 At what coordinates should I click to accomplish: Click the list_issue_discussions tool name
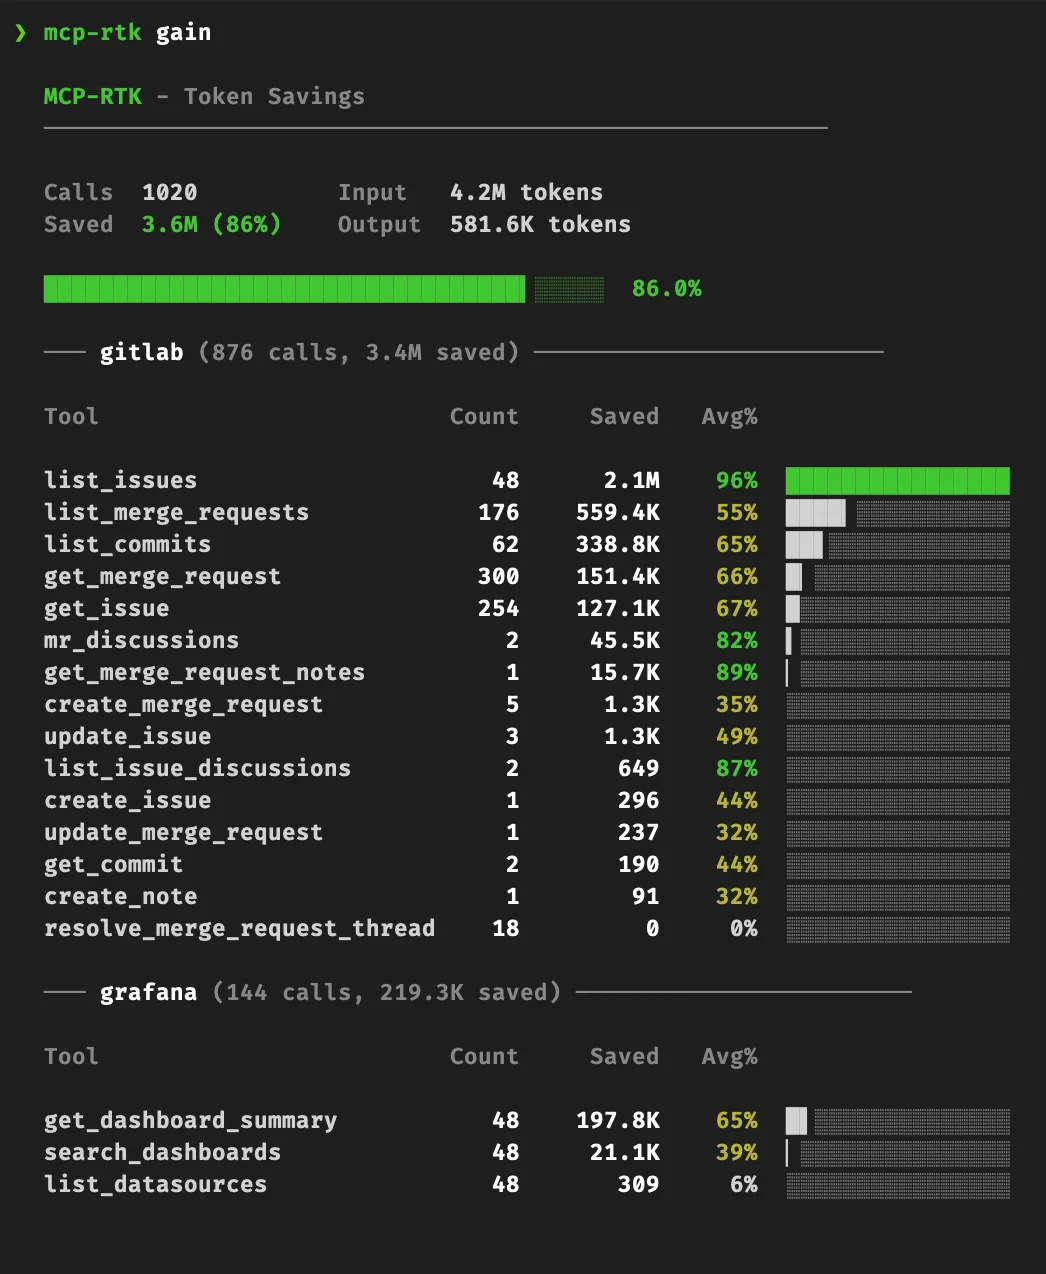click(197, 768)
